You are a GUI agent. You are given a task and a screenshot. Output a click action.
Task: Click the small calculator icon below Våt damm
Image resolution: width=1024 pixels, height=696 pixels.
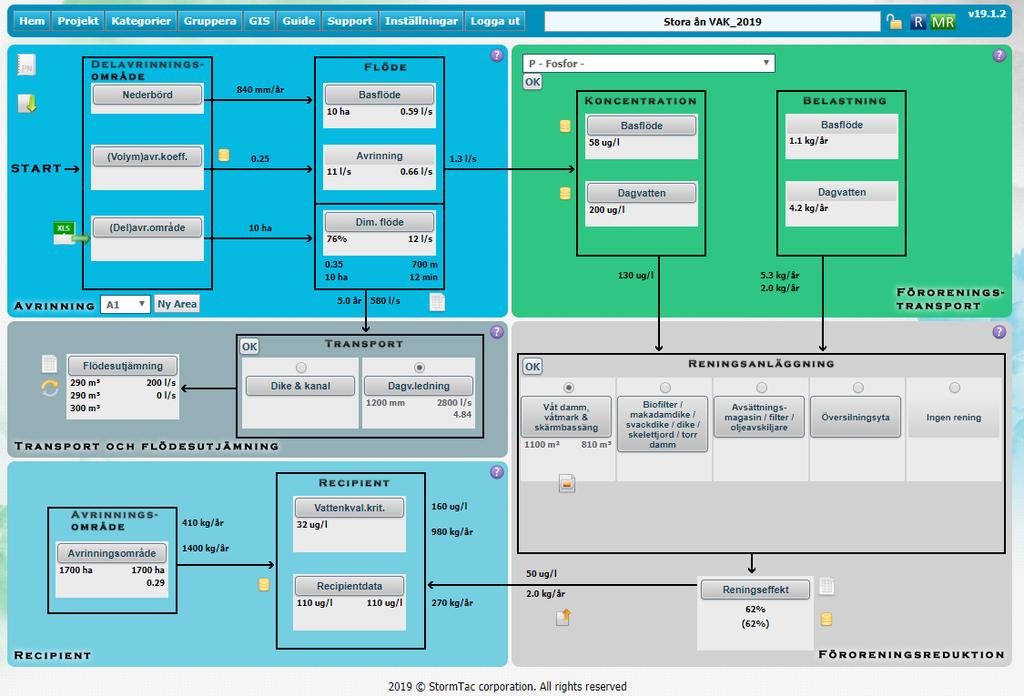click(567, 483)
